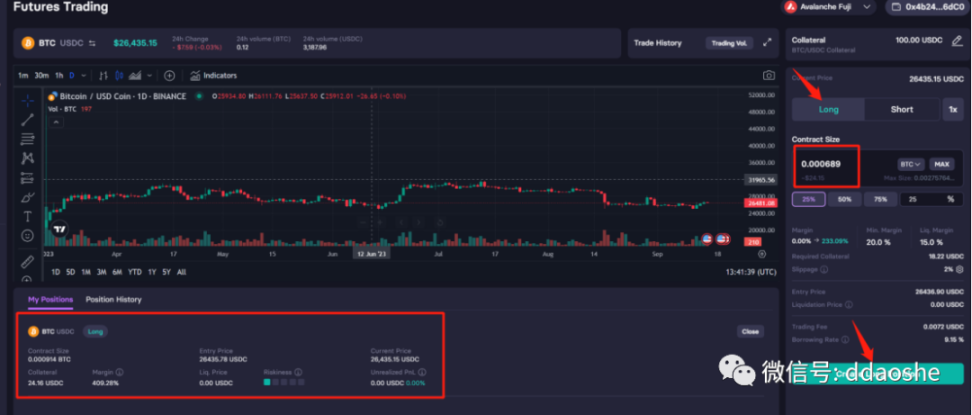This screenshot has width=972, height=415.
Task: Take a chart snapshot with camera icon
Action: coord(768,76)
